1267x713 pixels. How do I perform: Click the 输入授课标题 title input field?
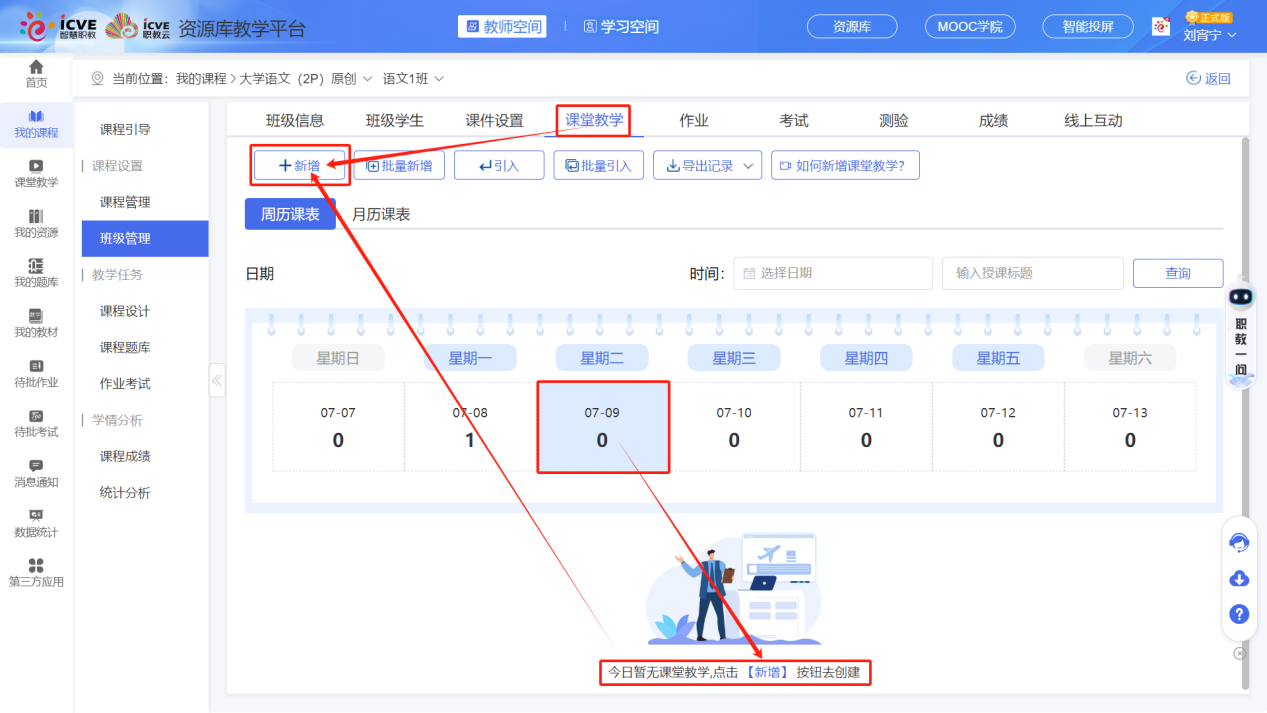1032,273
